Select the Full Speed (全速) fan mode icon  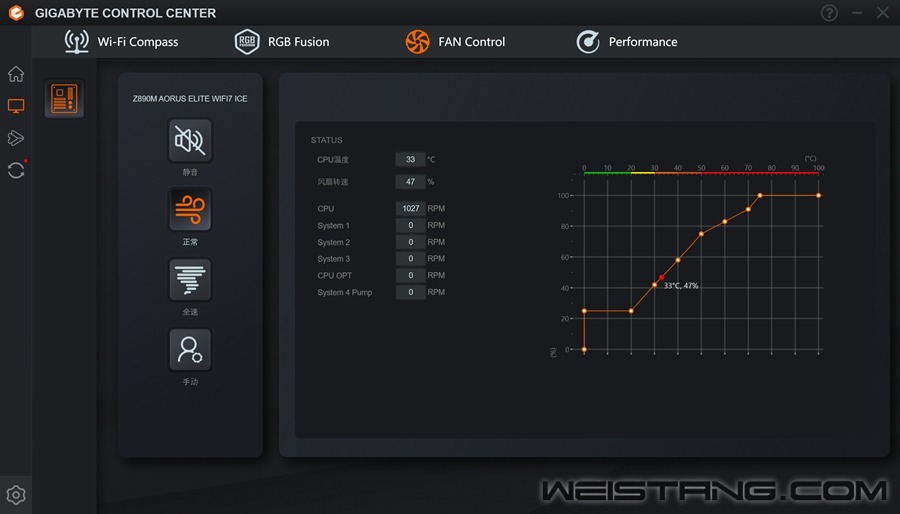pyautogui.click(x=190, y=280)
